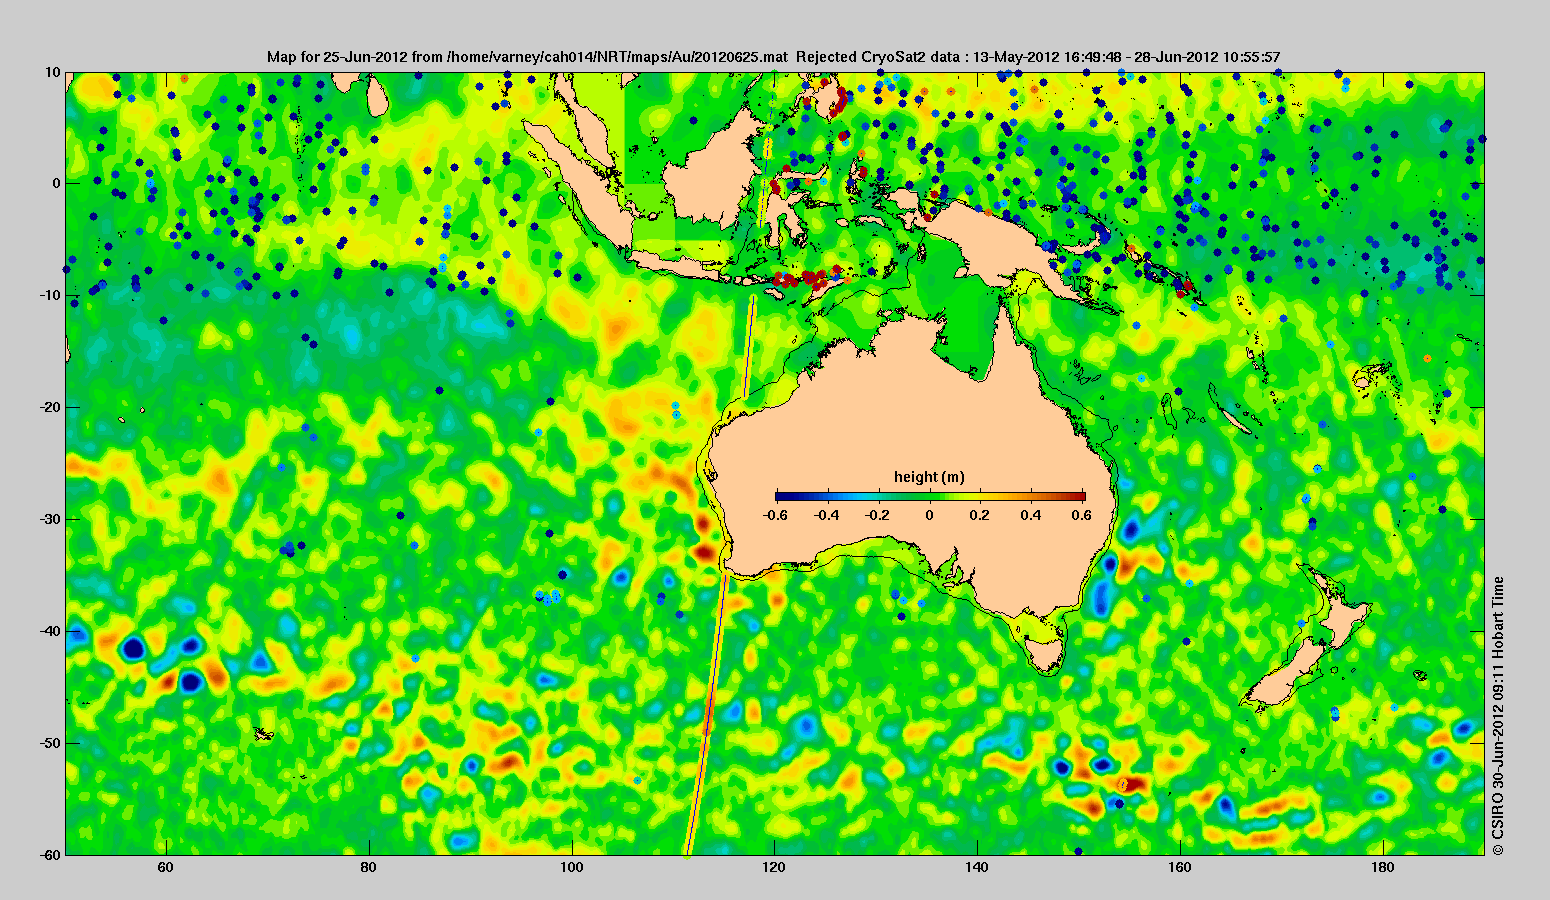Click the y-axis latitude label '-20'
The height and width of the screenshot is (900, 1550).
pos(50,407)
